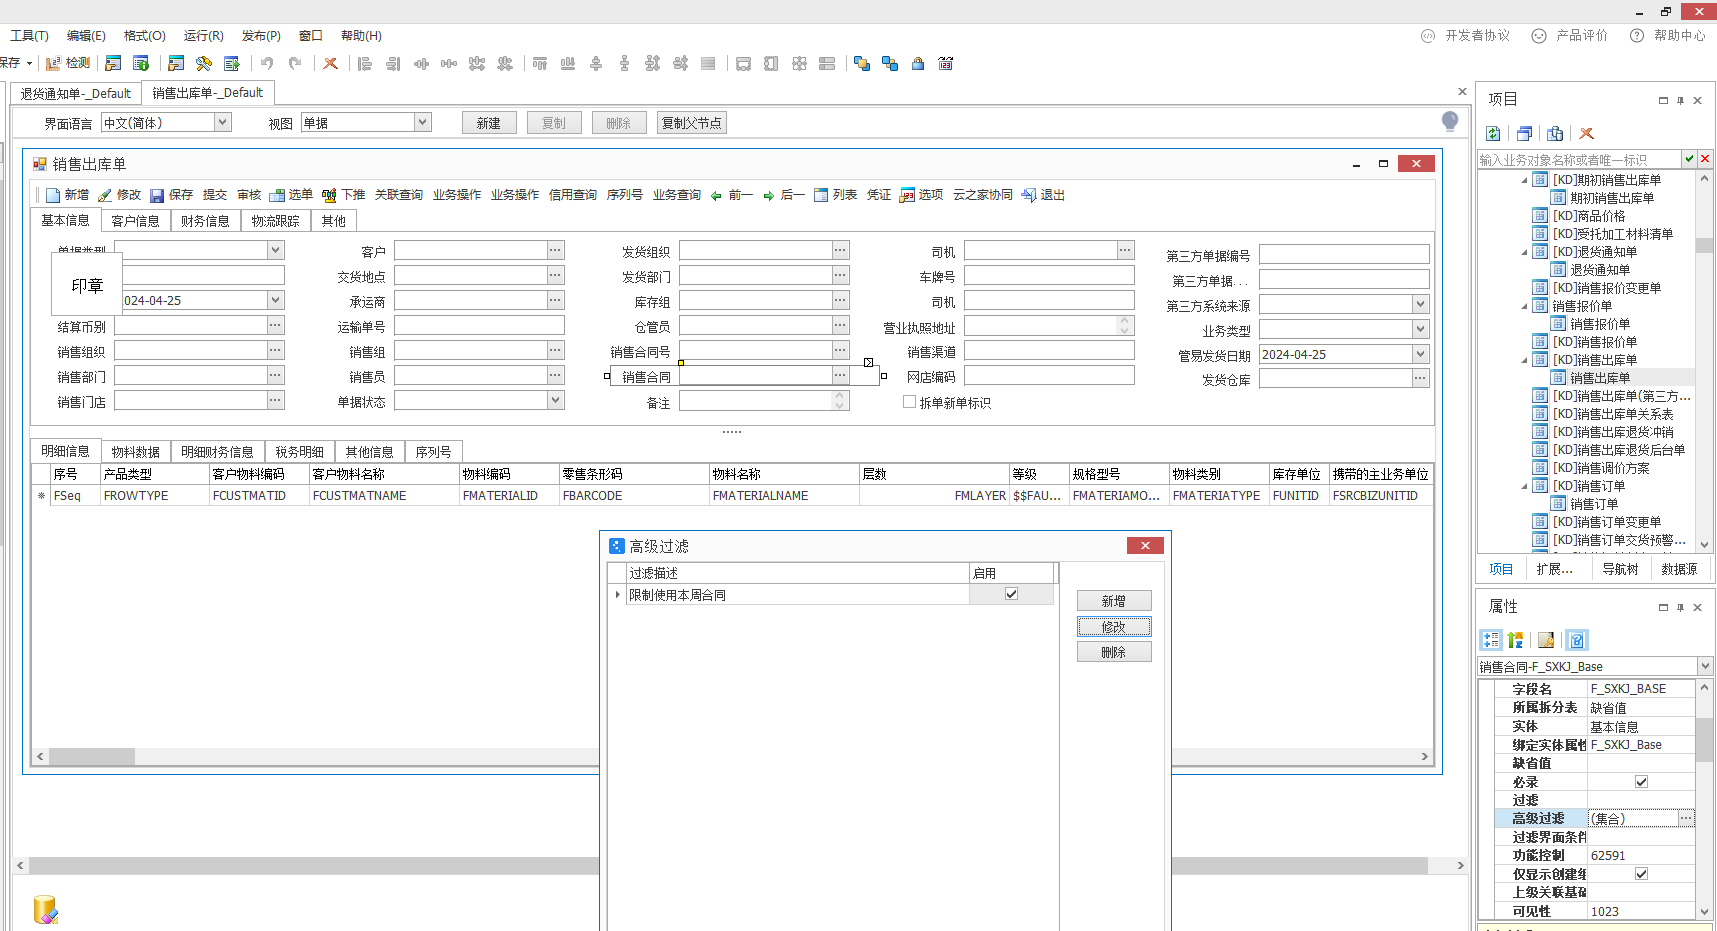Open the 界面语言 dropdown
The width and height of the screenshot is (1717, 931).
223,122
